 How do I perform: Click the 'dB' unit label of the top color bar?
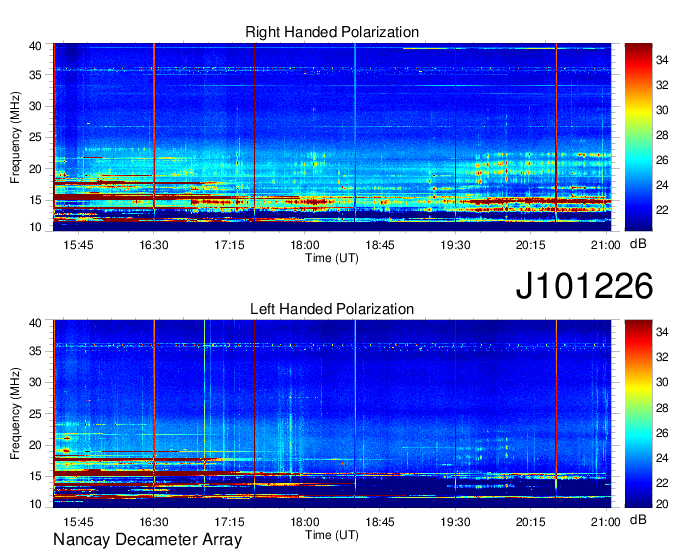[x=638, y=244]
